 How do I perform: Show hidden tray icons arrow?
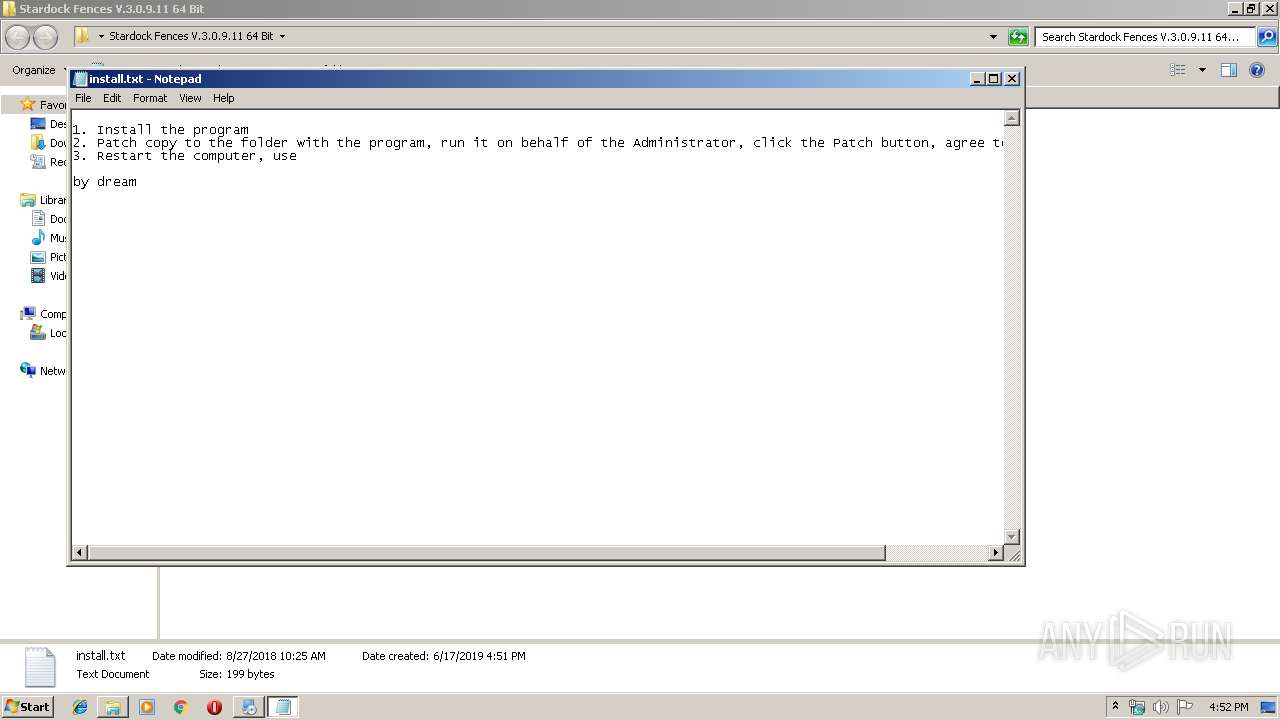(1116, 706)
